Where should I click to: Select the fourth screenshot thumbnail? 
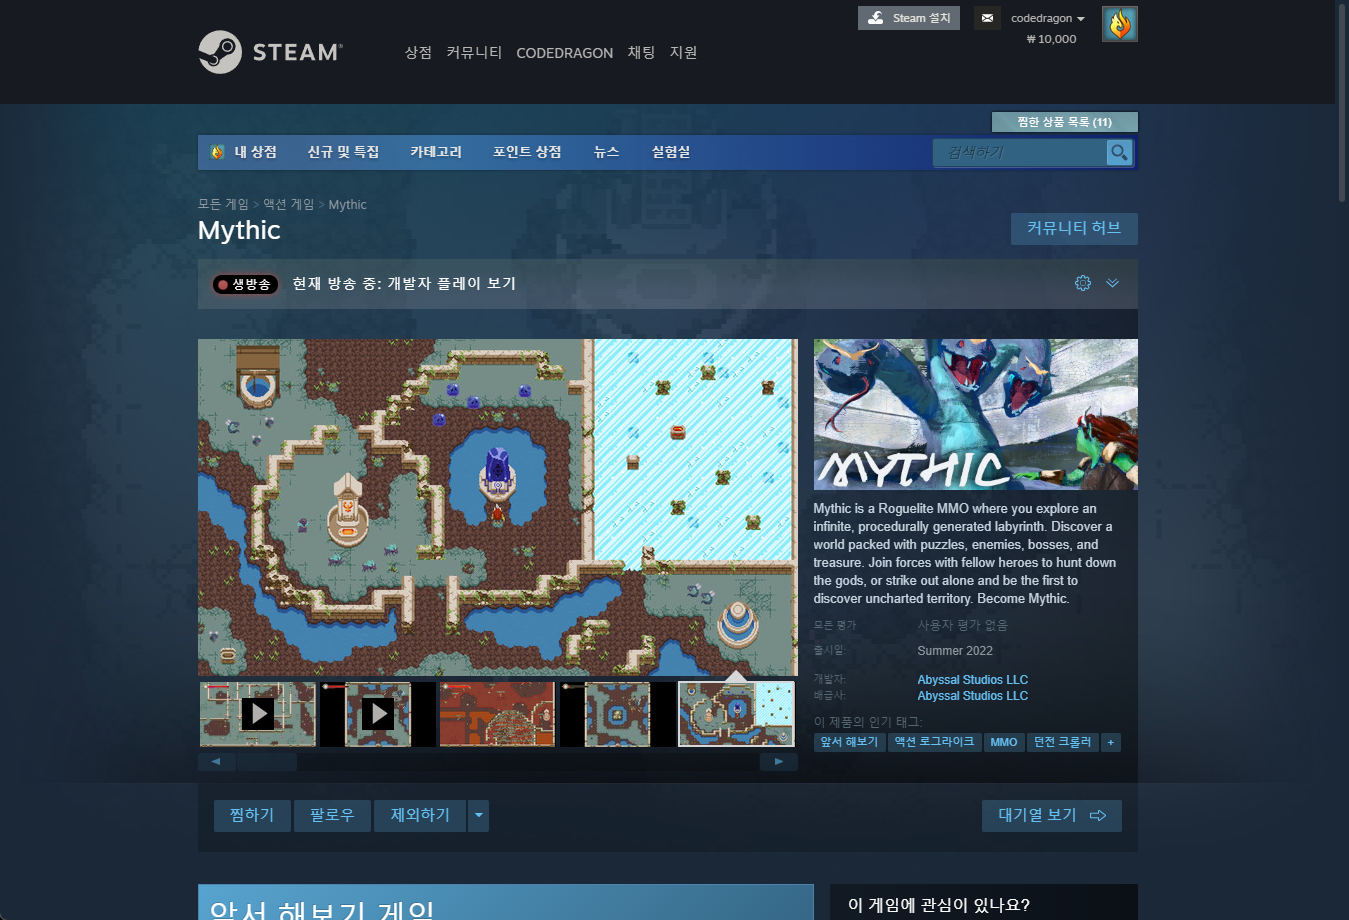click(617, 714)
